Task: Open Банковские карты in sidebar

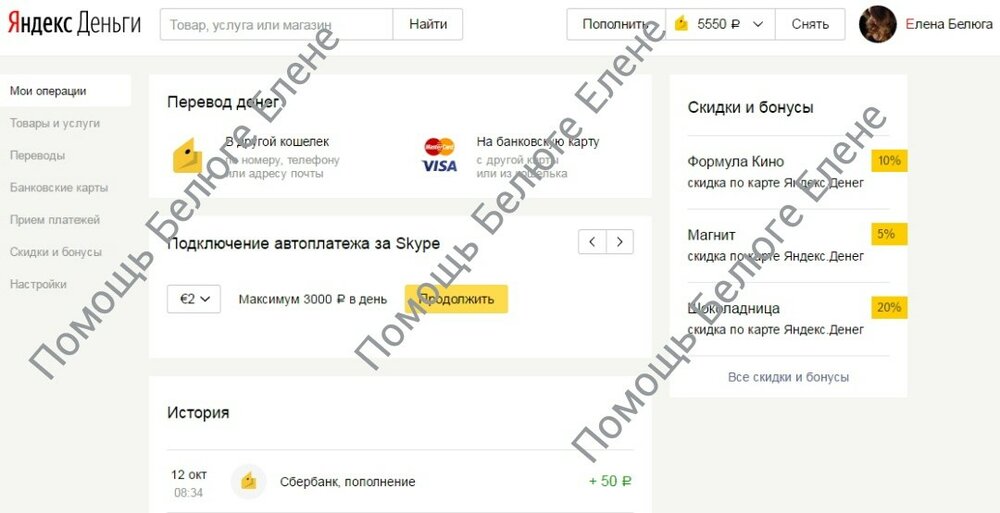Action: 59,188
